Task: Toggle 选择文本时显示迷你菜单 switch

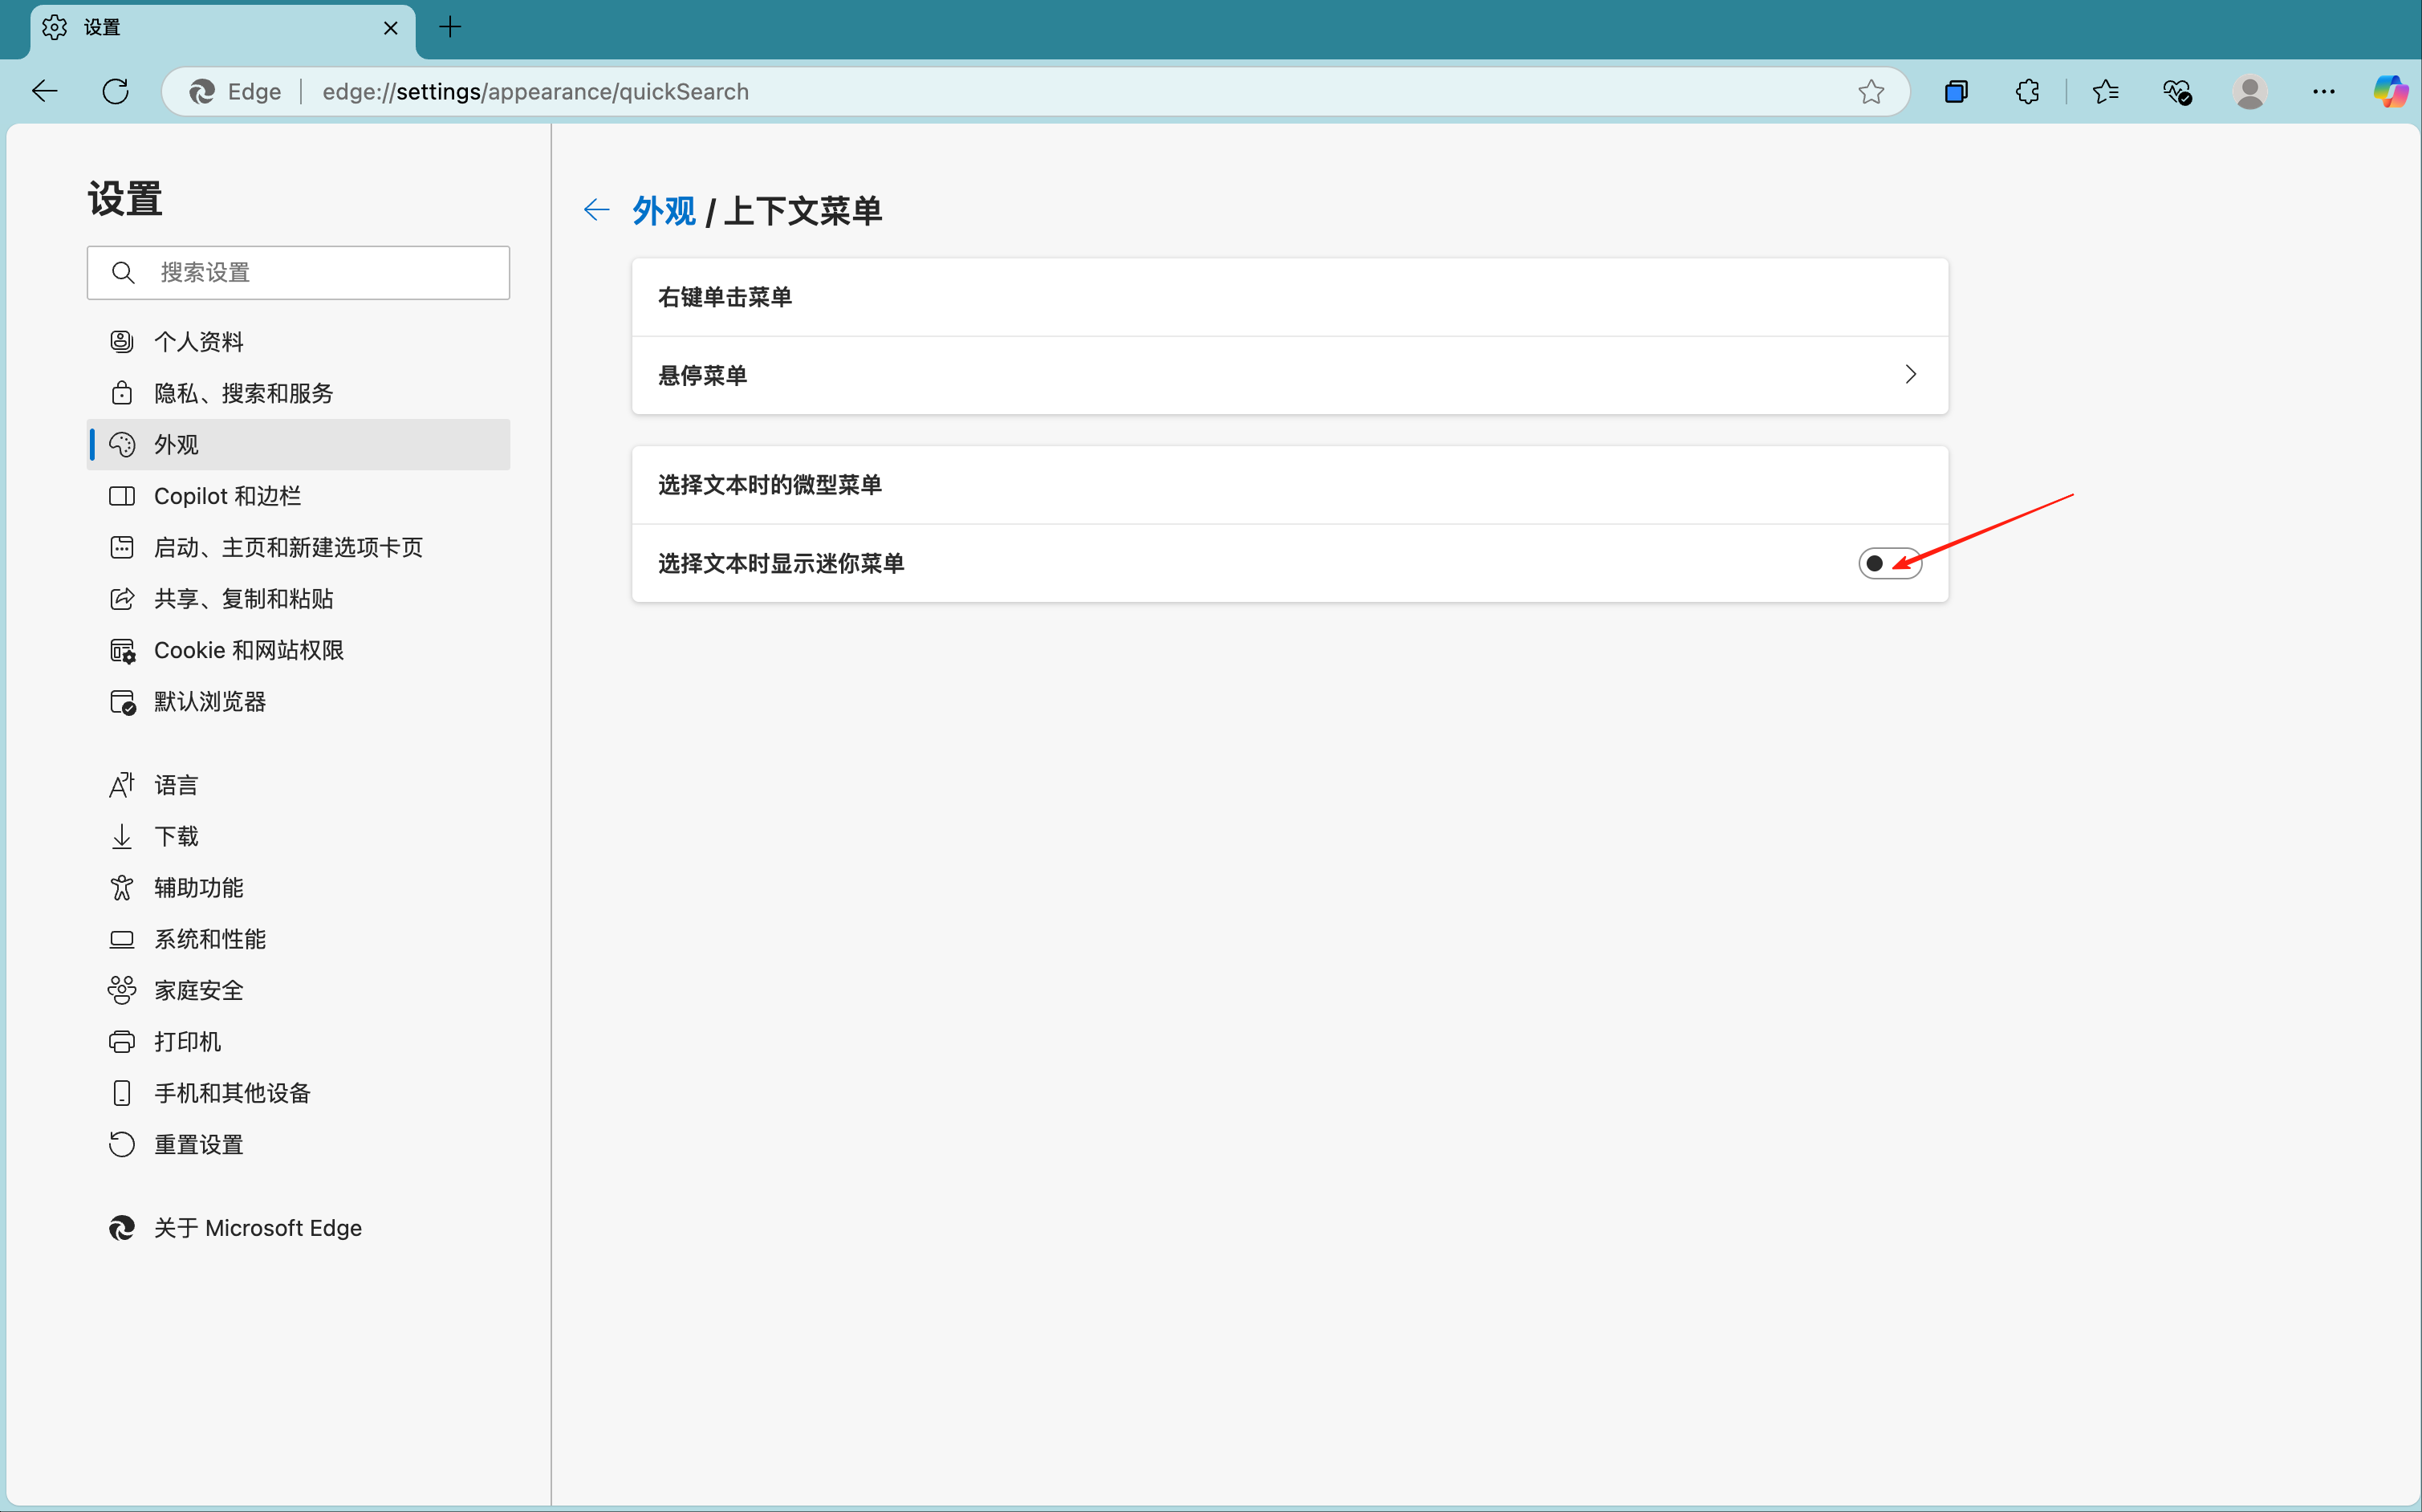Action: click(x=1889, y=564)
